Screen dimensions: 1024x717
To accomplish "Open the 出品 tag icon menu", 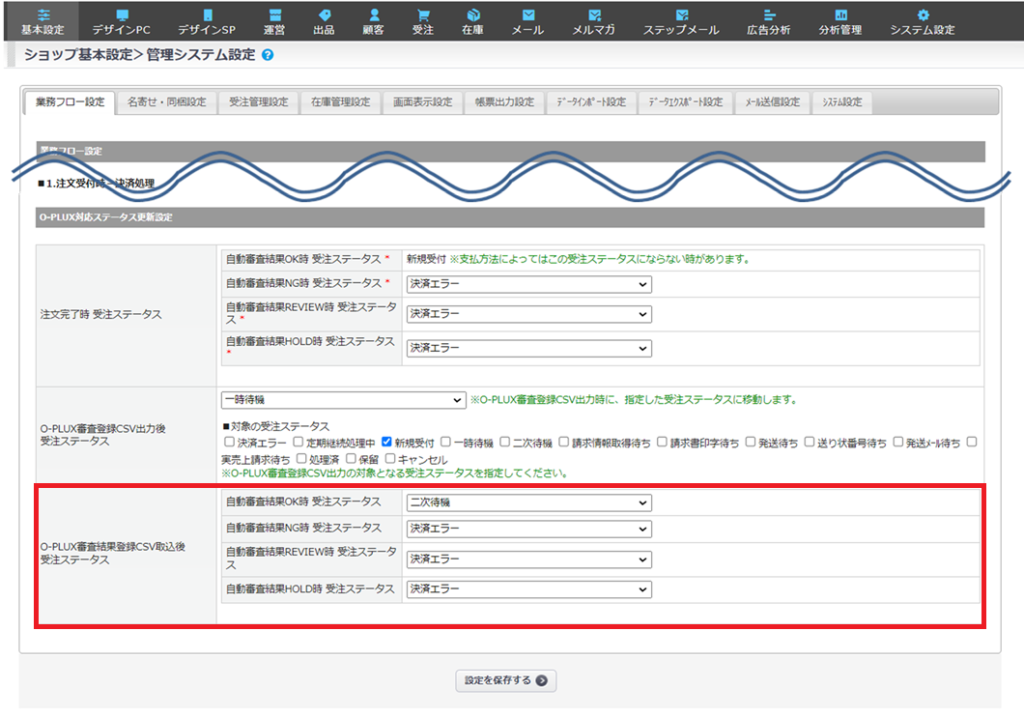I will click(x=324, y=16).
